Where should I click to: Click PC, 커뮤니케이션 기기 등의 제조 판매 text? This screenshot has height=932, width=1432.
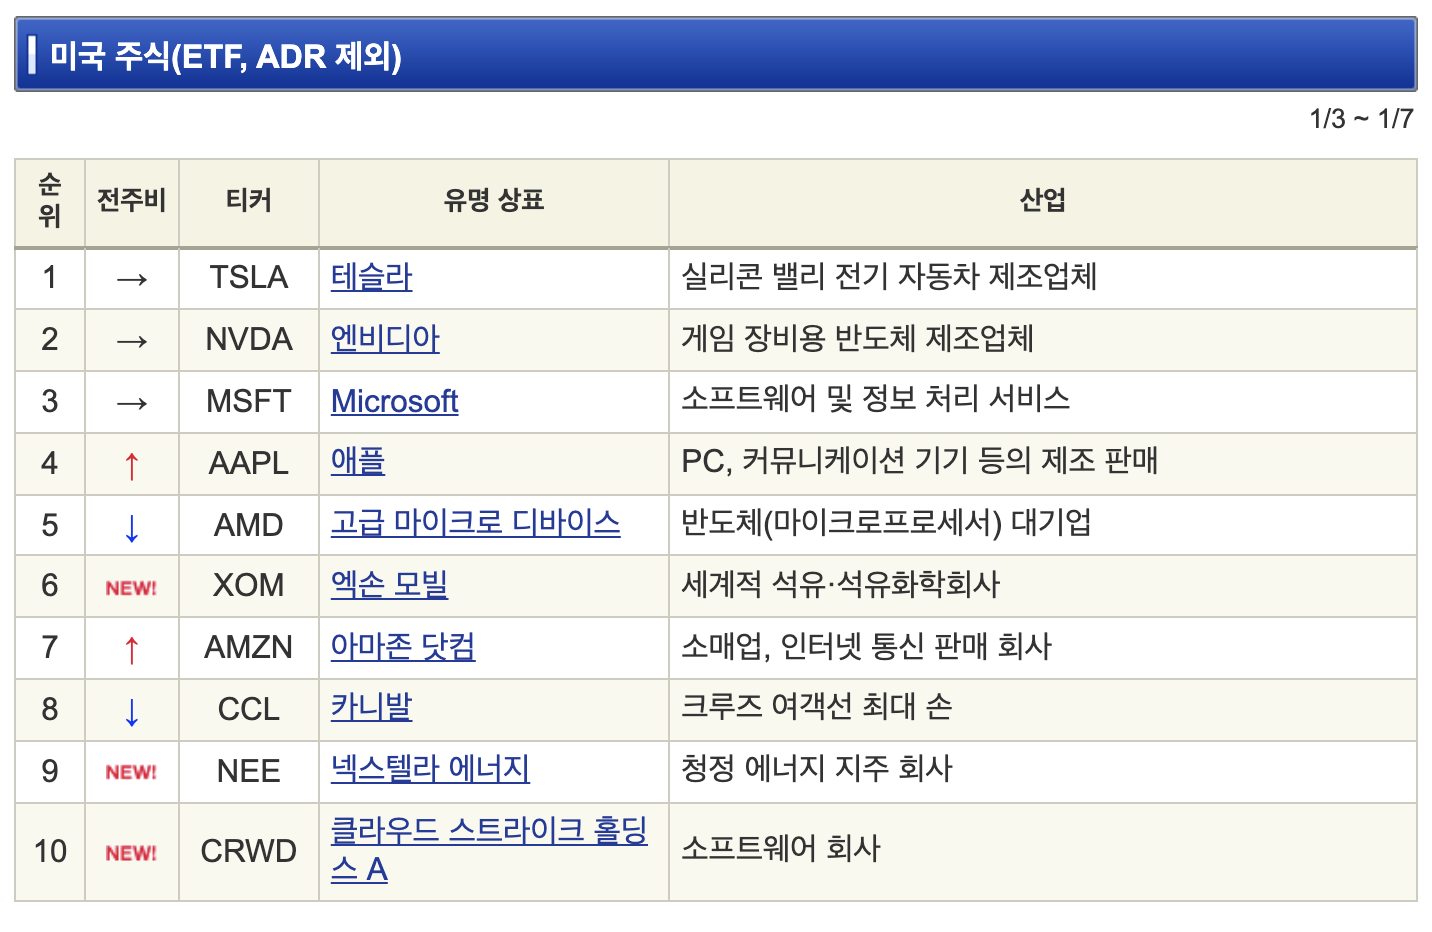pos(919,461)
